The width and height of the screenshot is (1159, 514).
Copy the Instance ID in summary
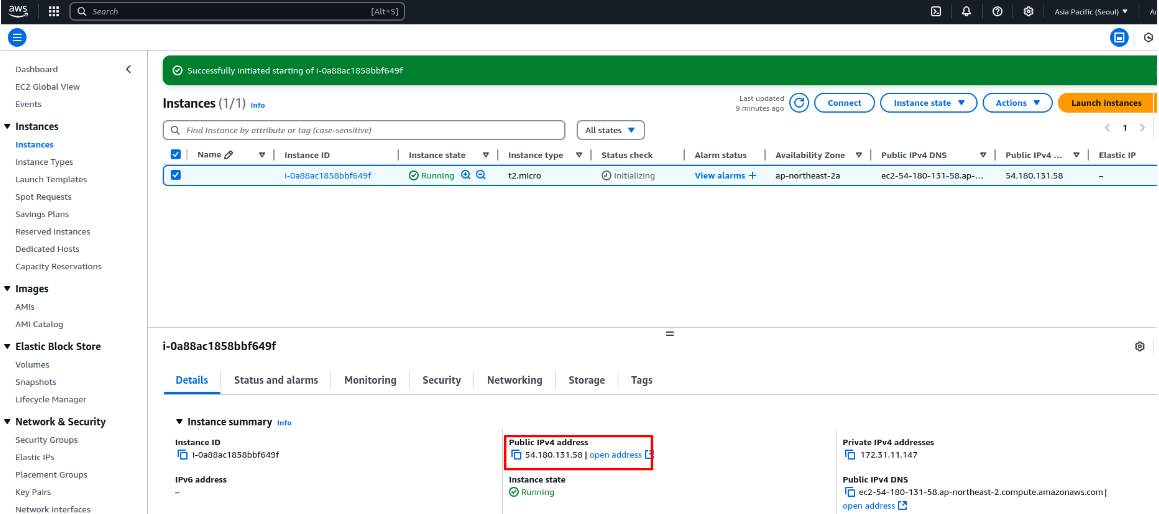(x=183, y=455)
